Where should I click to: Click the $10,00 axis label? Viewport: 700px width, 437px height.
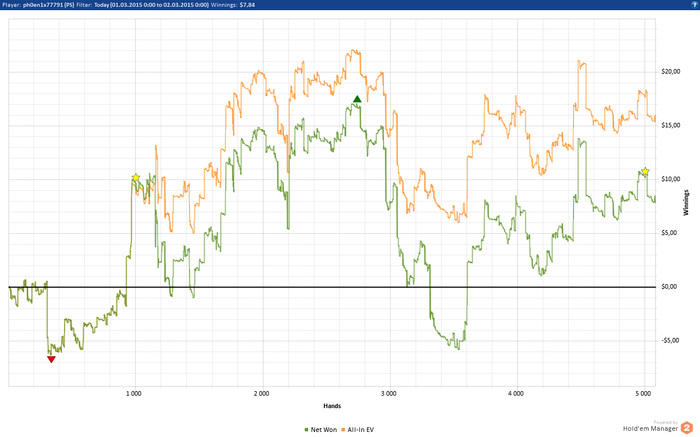(671, 179)
